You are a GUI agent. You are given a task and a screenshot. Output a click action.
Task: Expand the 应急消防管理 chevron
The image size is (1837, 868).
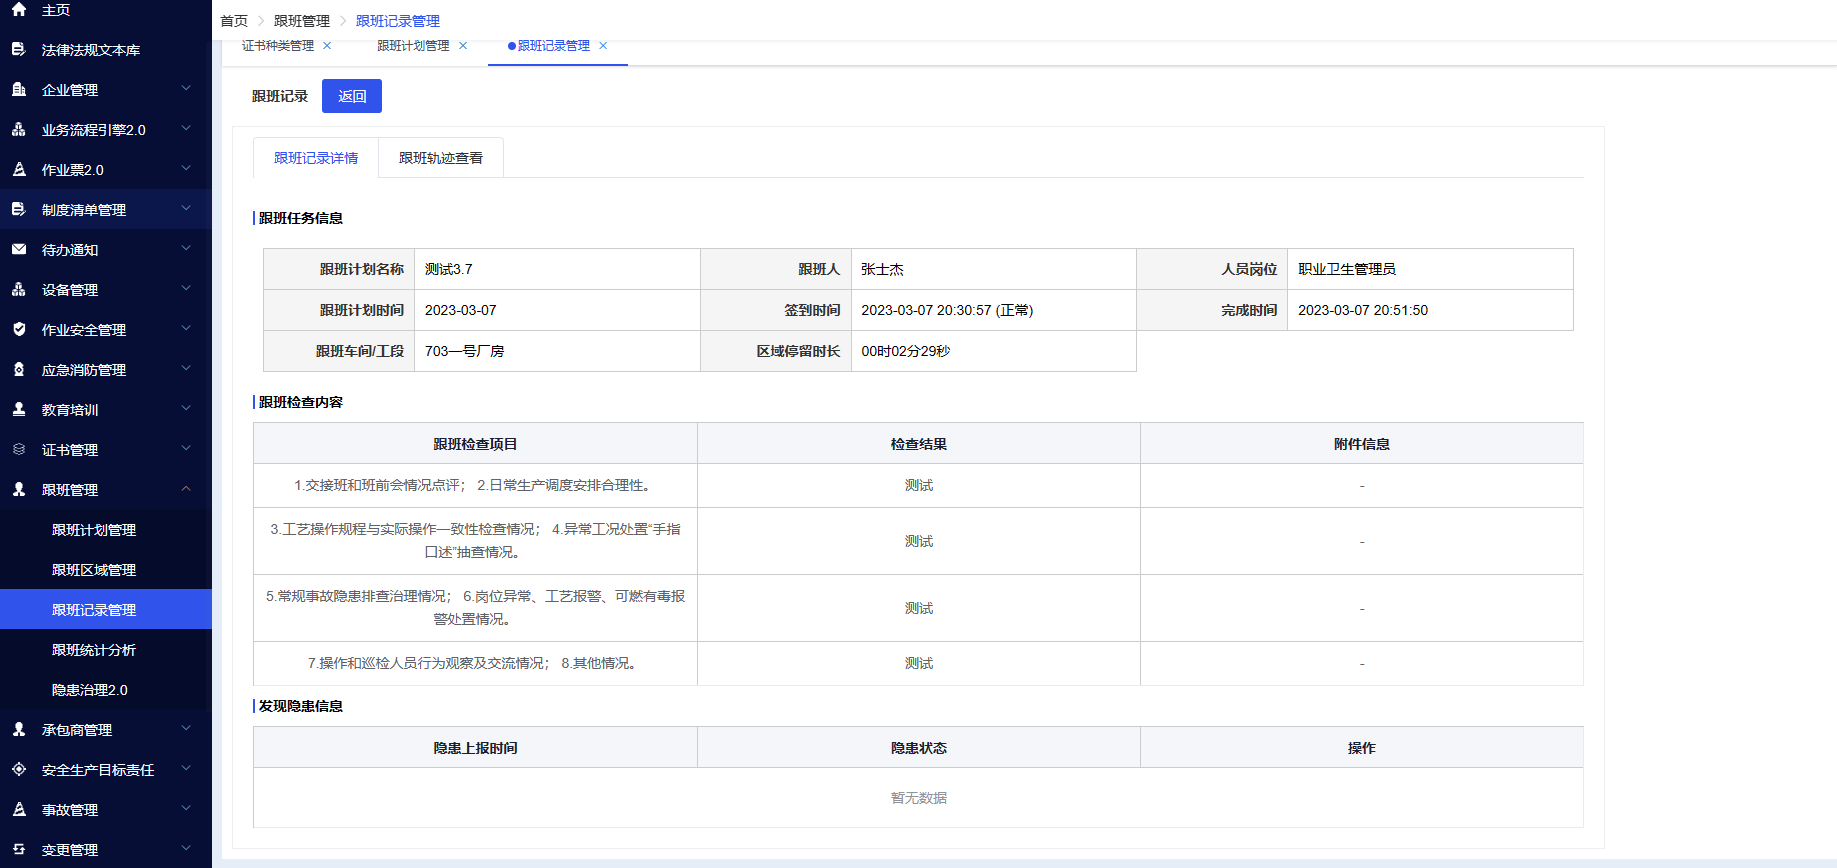(186, 368)
